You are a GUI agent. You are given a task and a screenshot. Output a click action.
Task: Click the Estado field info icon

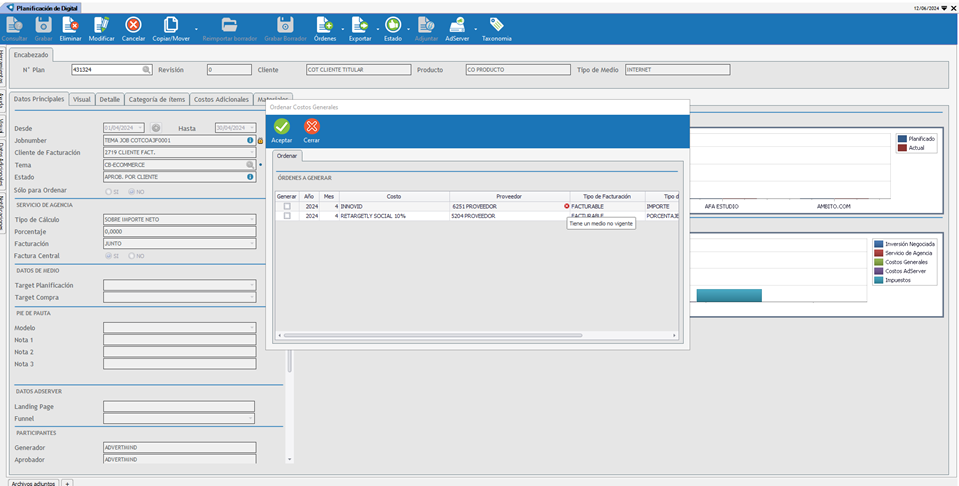coord(250,177)
